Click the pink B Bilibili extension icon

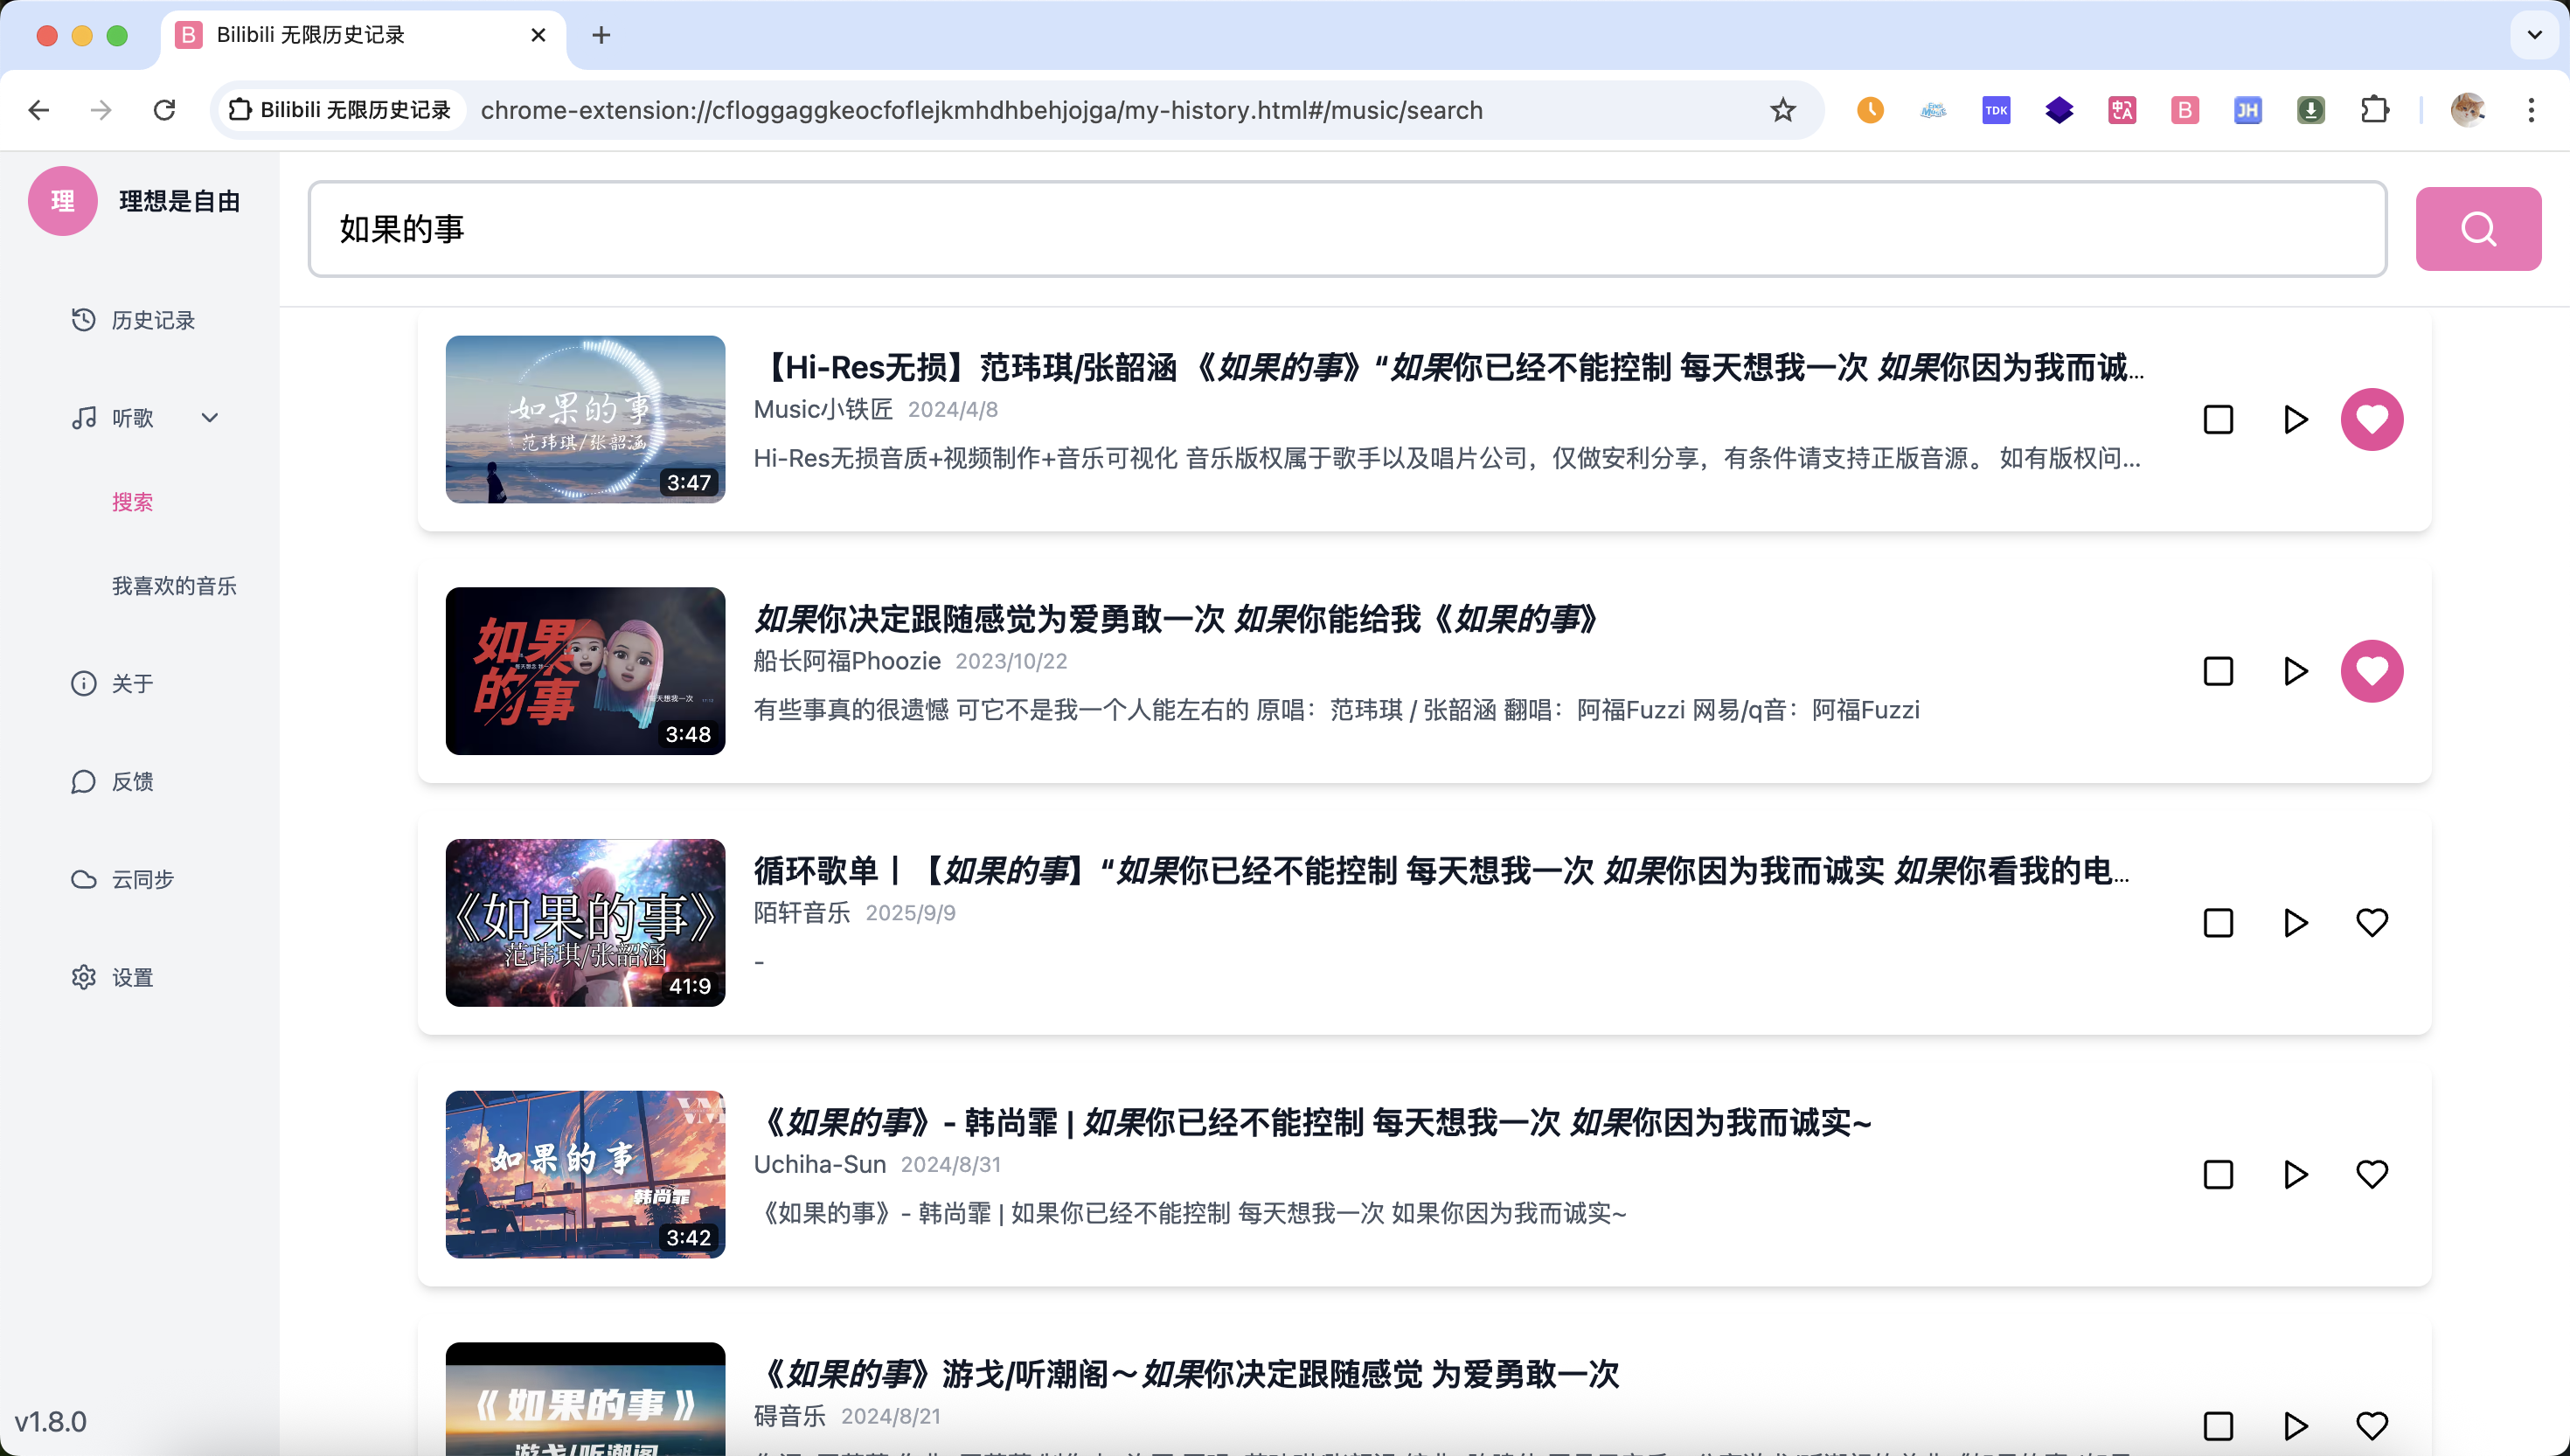(x=2185, y=110)
